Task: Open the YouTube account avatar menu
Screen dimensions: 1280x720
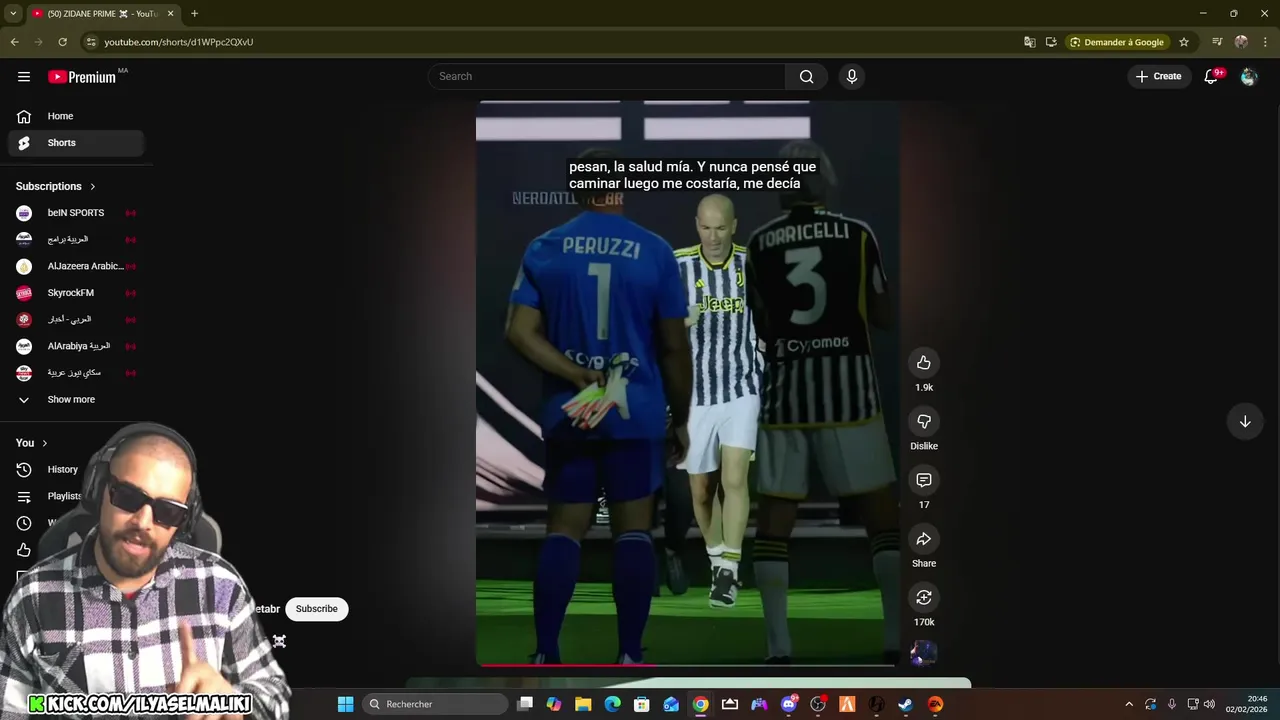Action: [x=1248, y=77]
